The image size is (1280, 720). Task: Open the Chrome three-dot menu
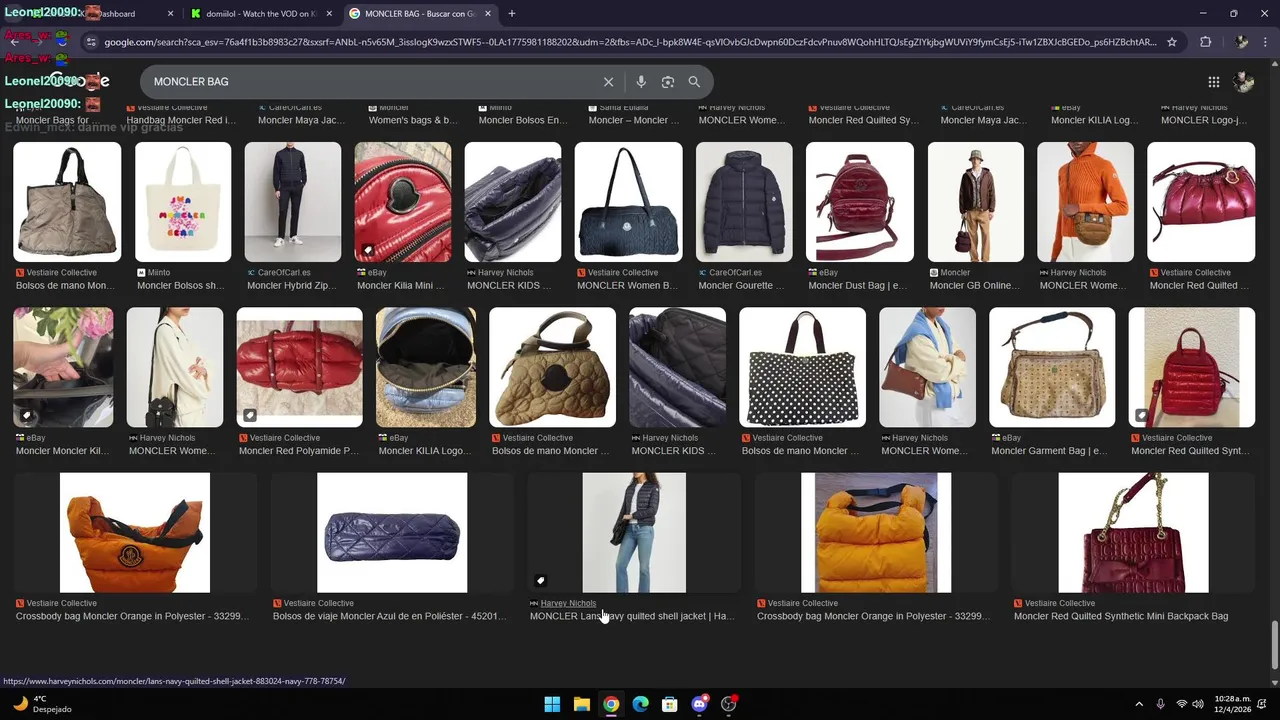1266,42
